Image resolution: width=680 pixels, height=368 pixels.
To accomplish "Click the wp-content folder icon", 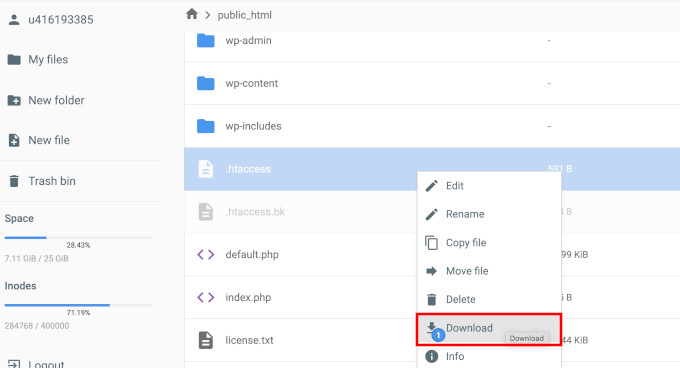I will [206, 83].
